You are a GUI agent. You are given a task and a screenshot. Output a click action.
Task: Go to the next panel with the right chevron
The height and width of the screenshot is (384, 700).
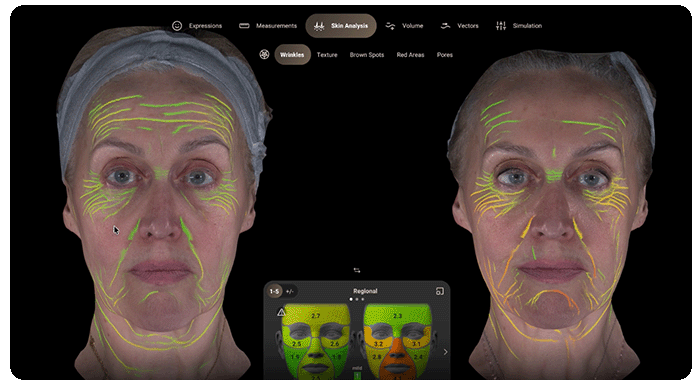tap(445, 352)
